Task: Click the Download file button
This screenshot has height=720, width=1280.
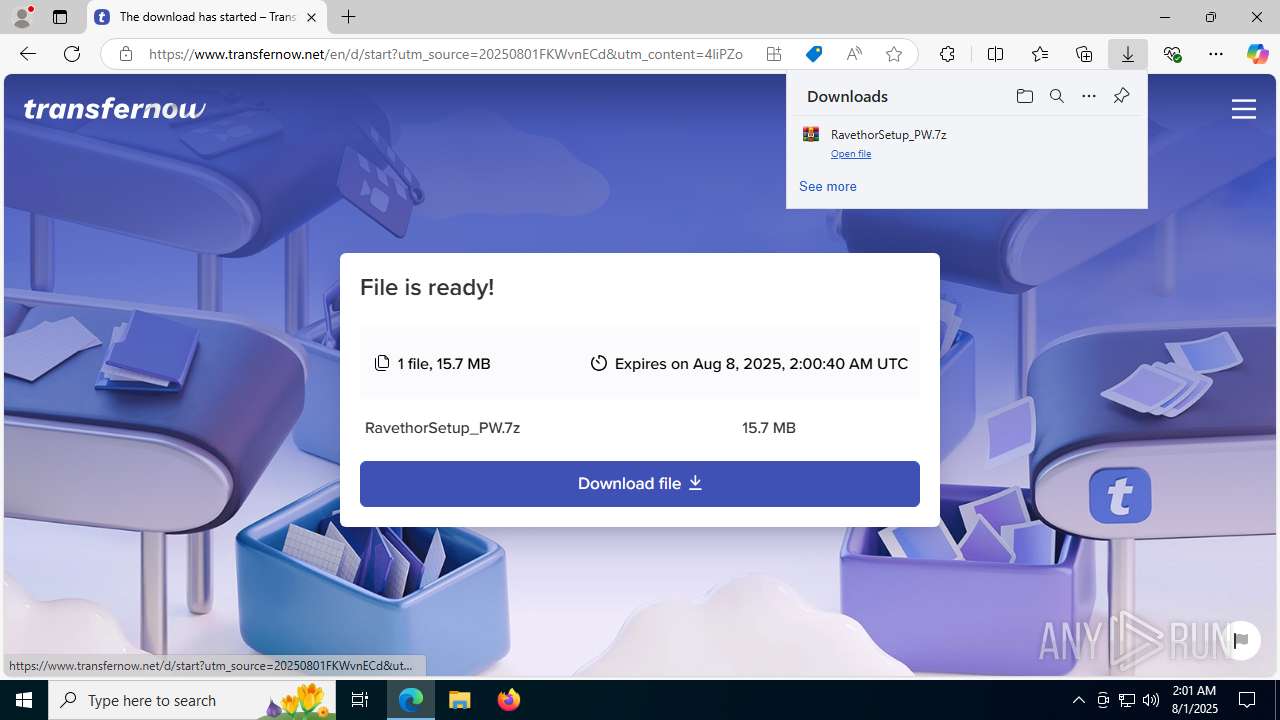Action: (640, 484)
